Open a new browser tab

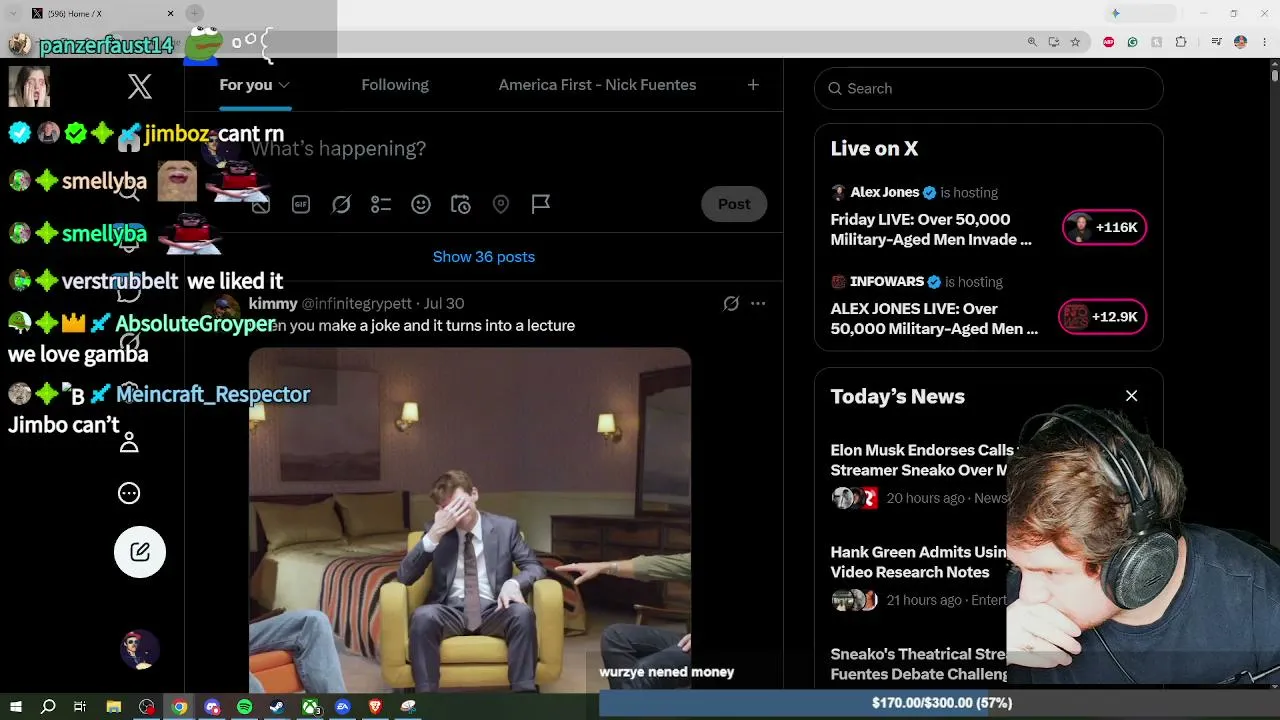(x=195, y=13)
